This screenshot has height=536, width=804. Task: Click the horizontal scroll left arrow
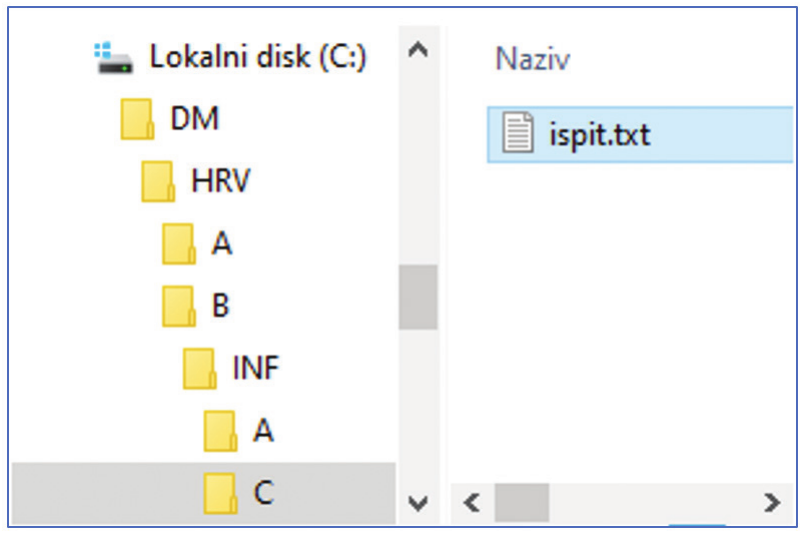472,503
